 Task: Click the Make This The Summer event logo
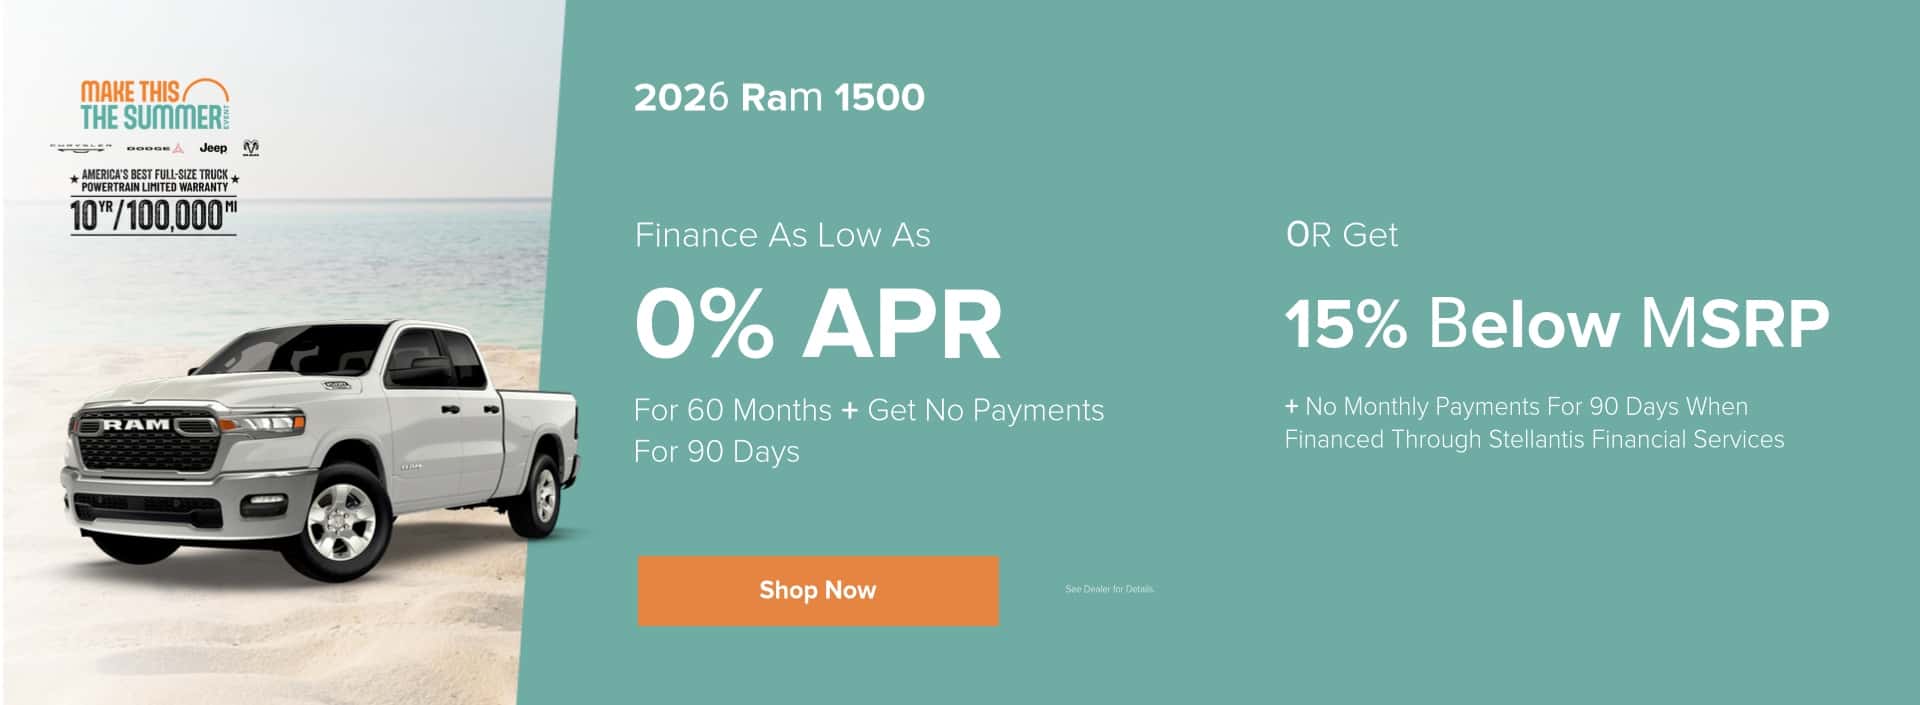point(156,105)
